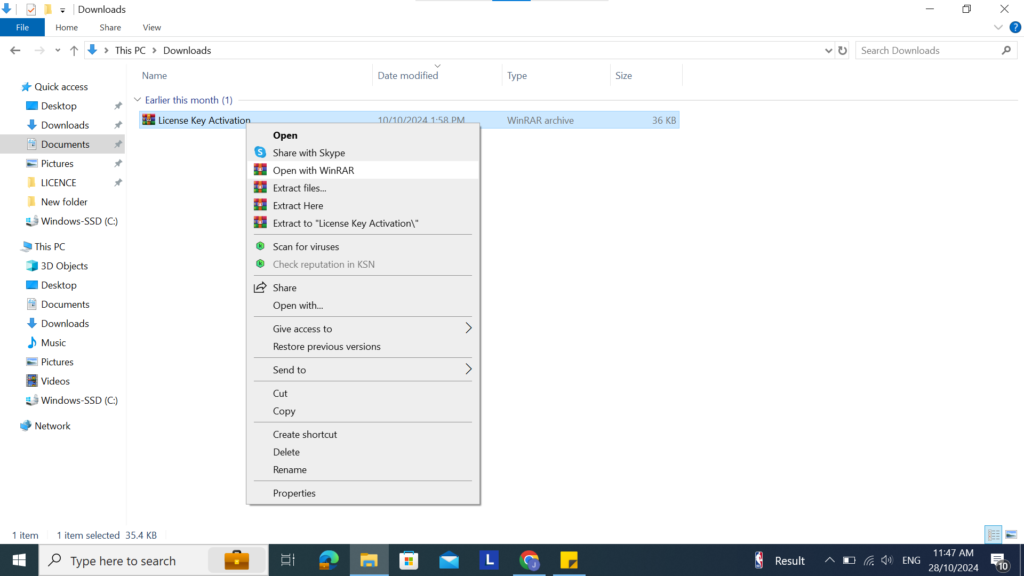
Task: Open Windows-SSD (C:) under This PC
Action: tap(79, 400)
